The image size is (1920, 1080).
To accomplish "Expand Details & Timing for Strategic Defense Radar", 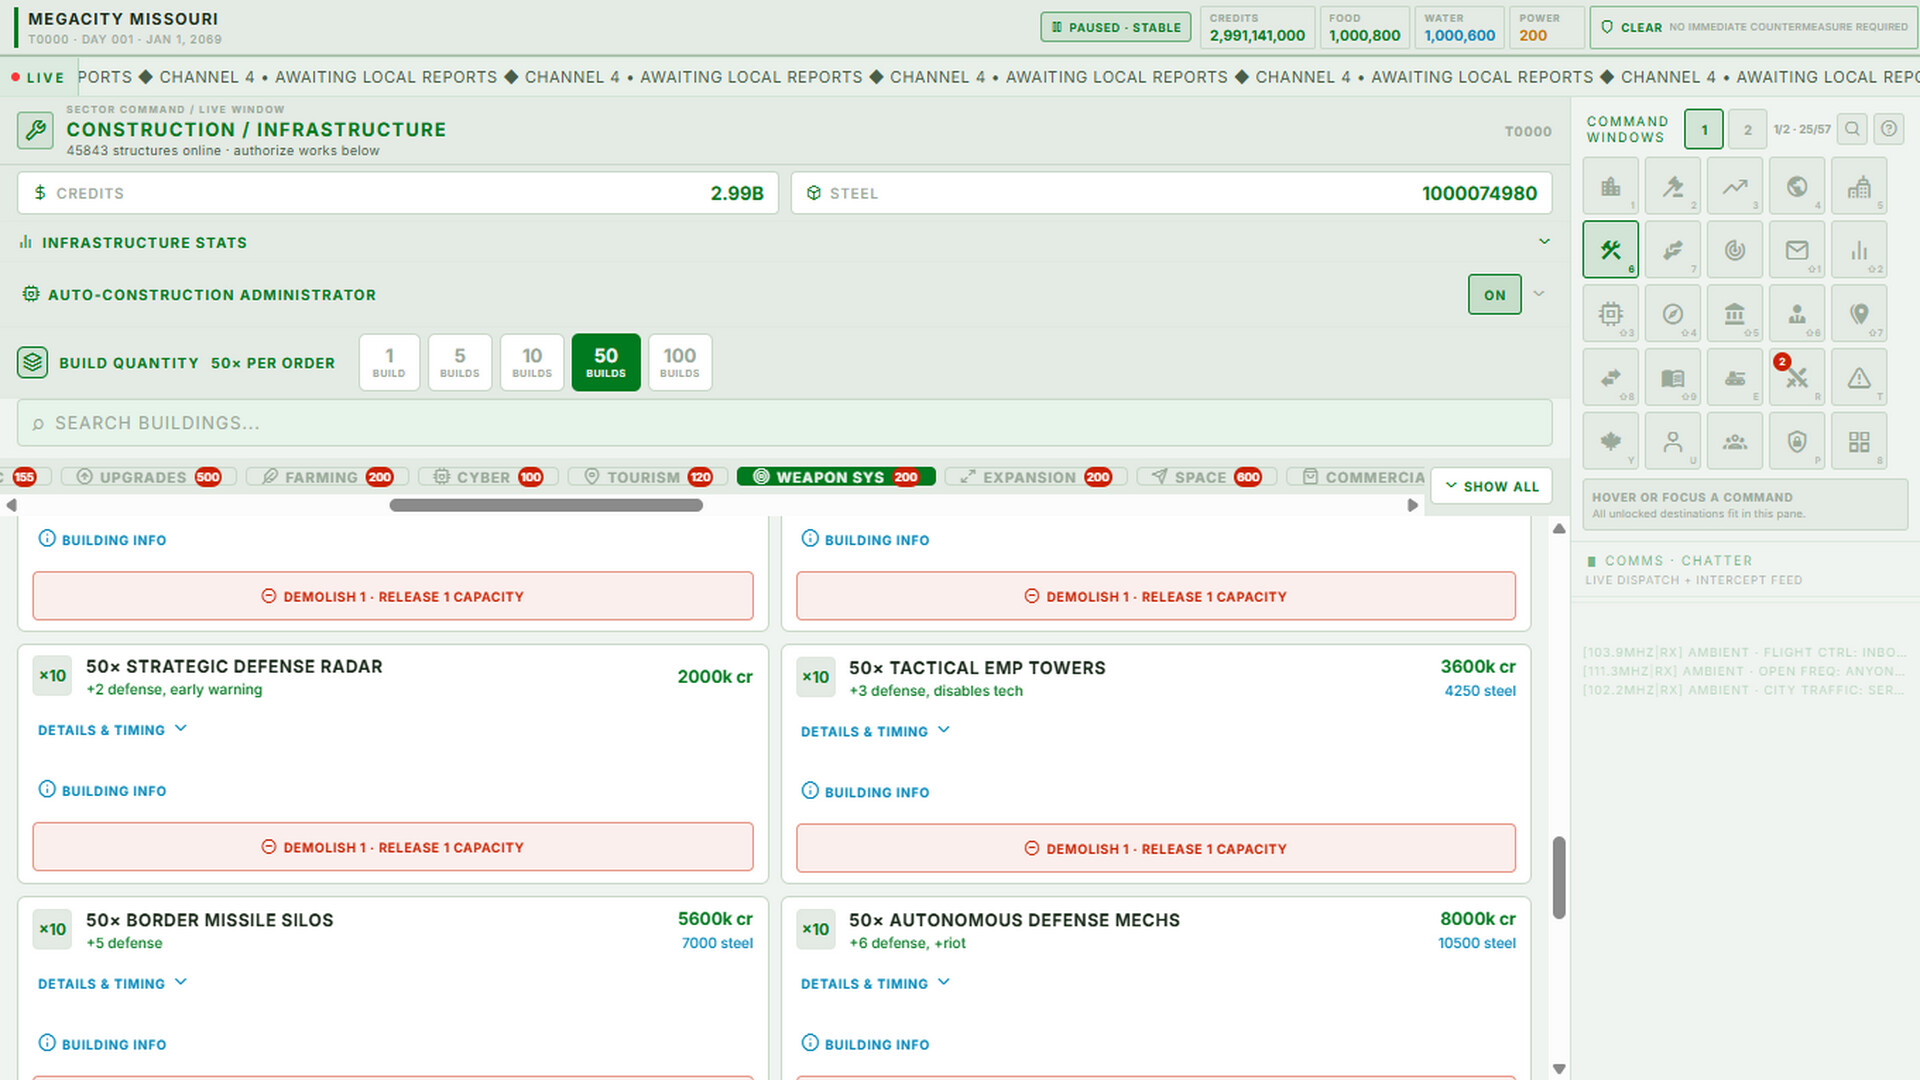I will [x=112, y=730].
